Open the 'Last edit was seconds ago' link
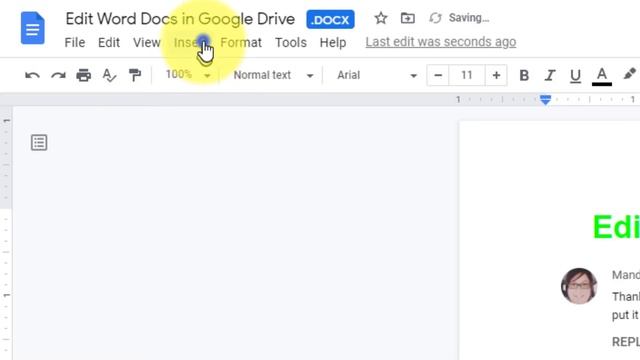Screen dimensions: 640x360 pos(440,42)
